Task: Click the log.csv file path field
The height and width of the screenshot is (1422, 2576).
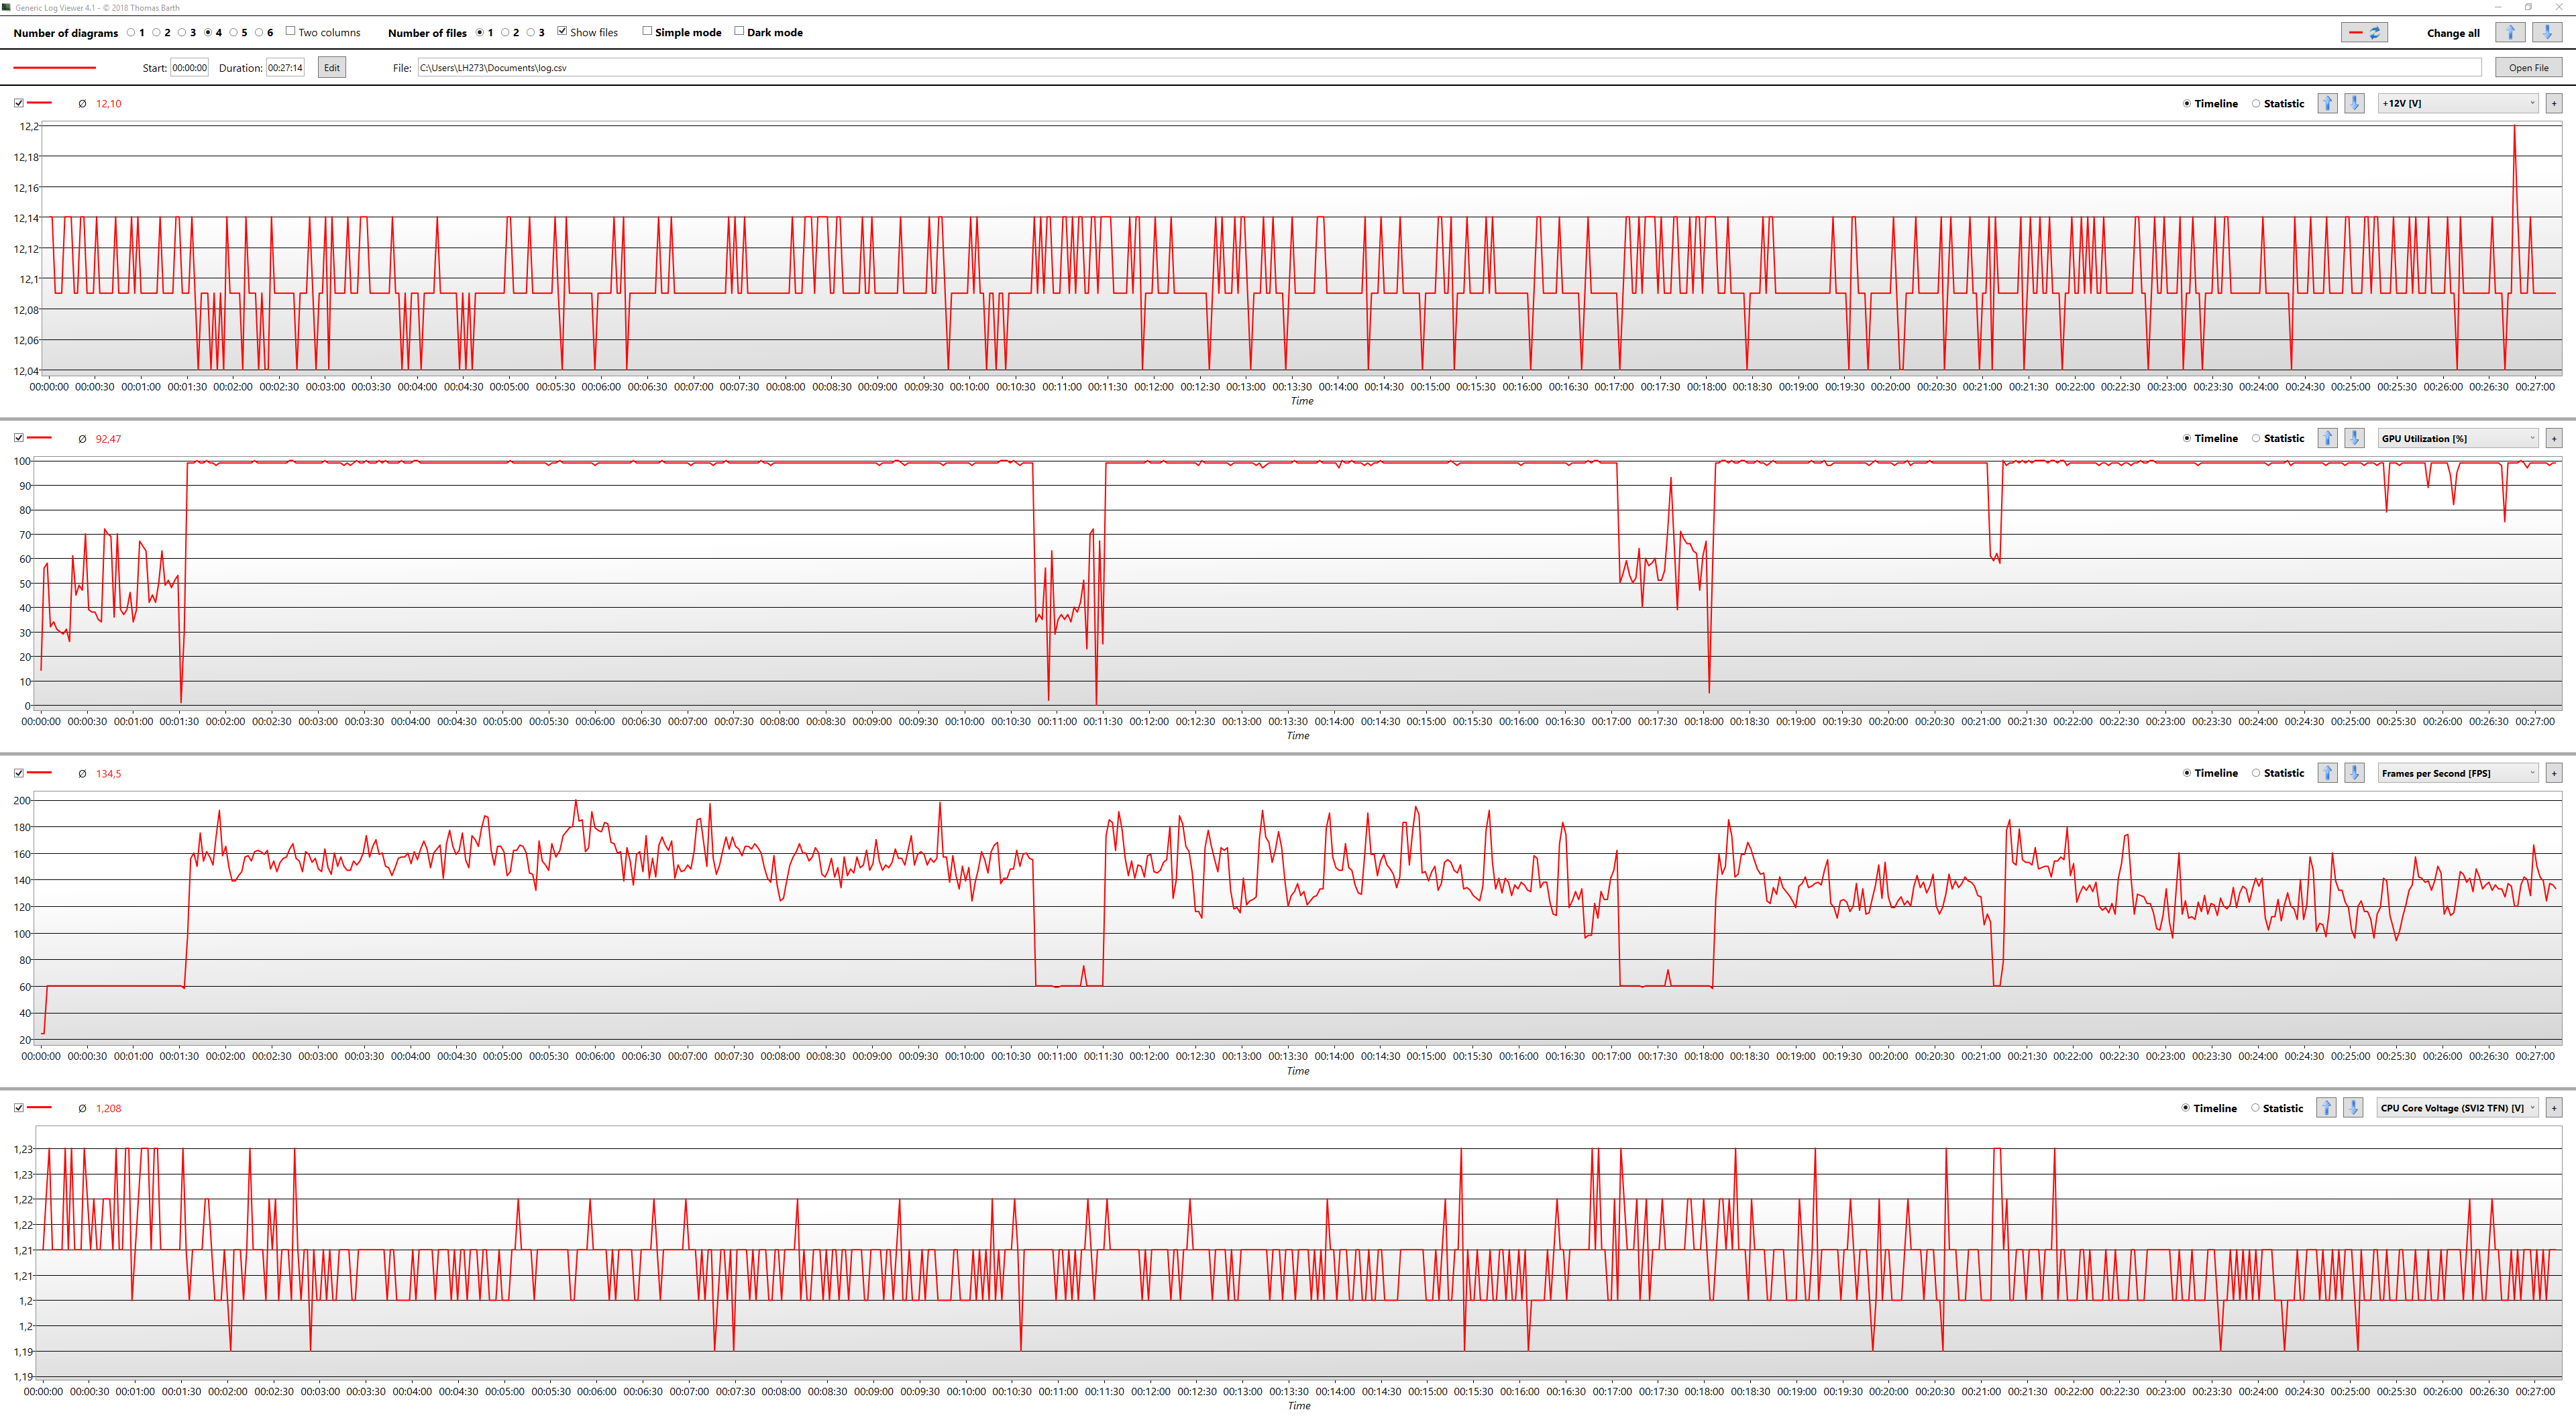Action: click(x=1448, y=68)
